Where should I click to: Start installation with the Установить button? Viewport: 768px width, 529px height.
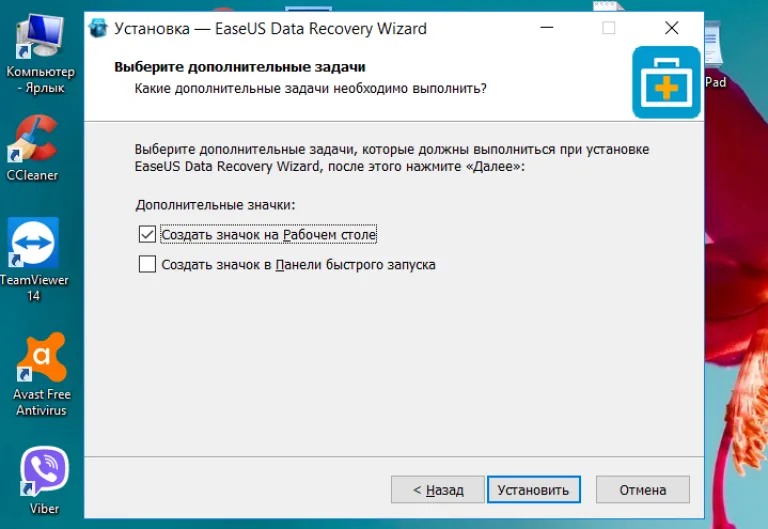pos(533,489)
